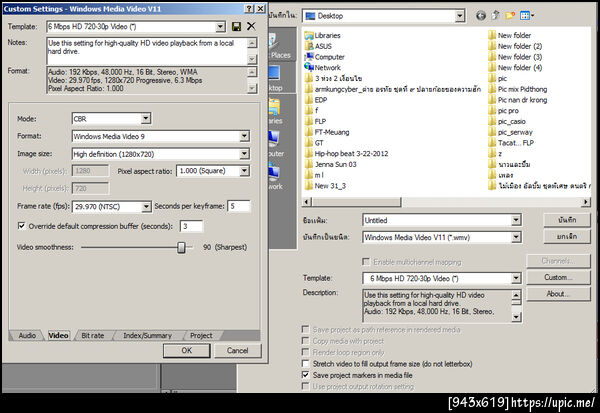Click the Video smoothness slider handle
600x413 pixels.
coord(181,247)
